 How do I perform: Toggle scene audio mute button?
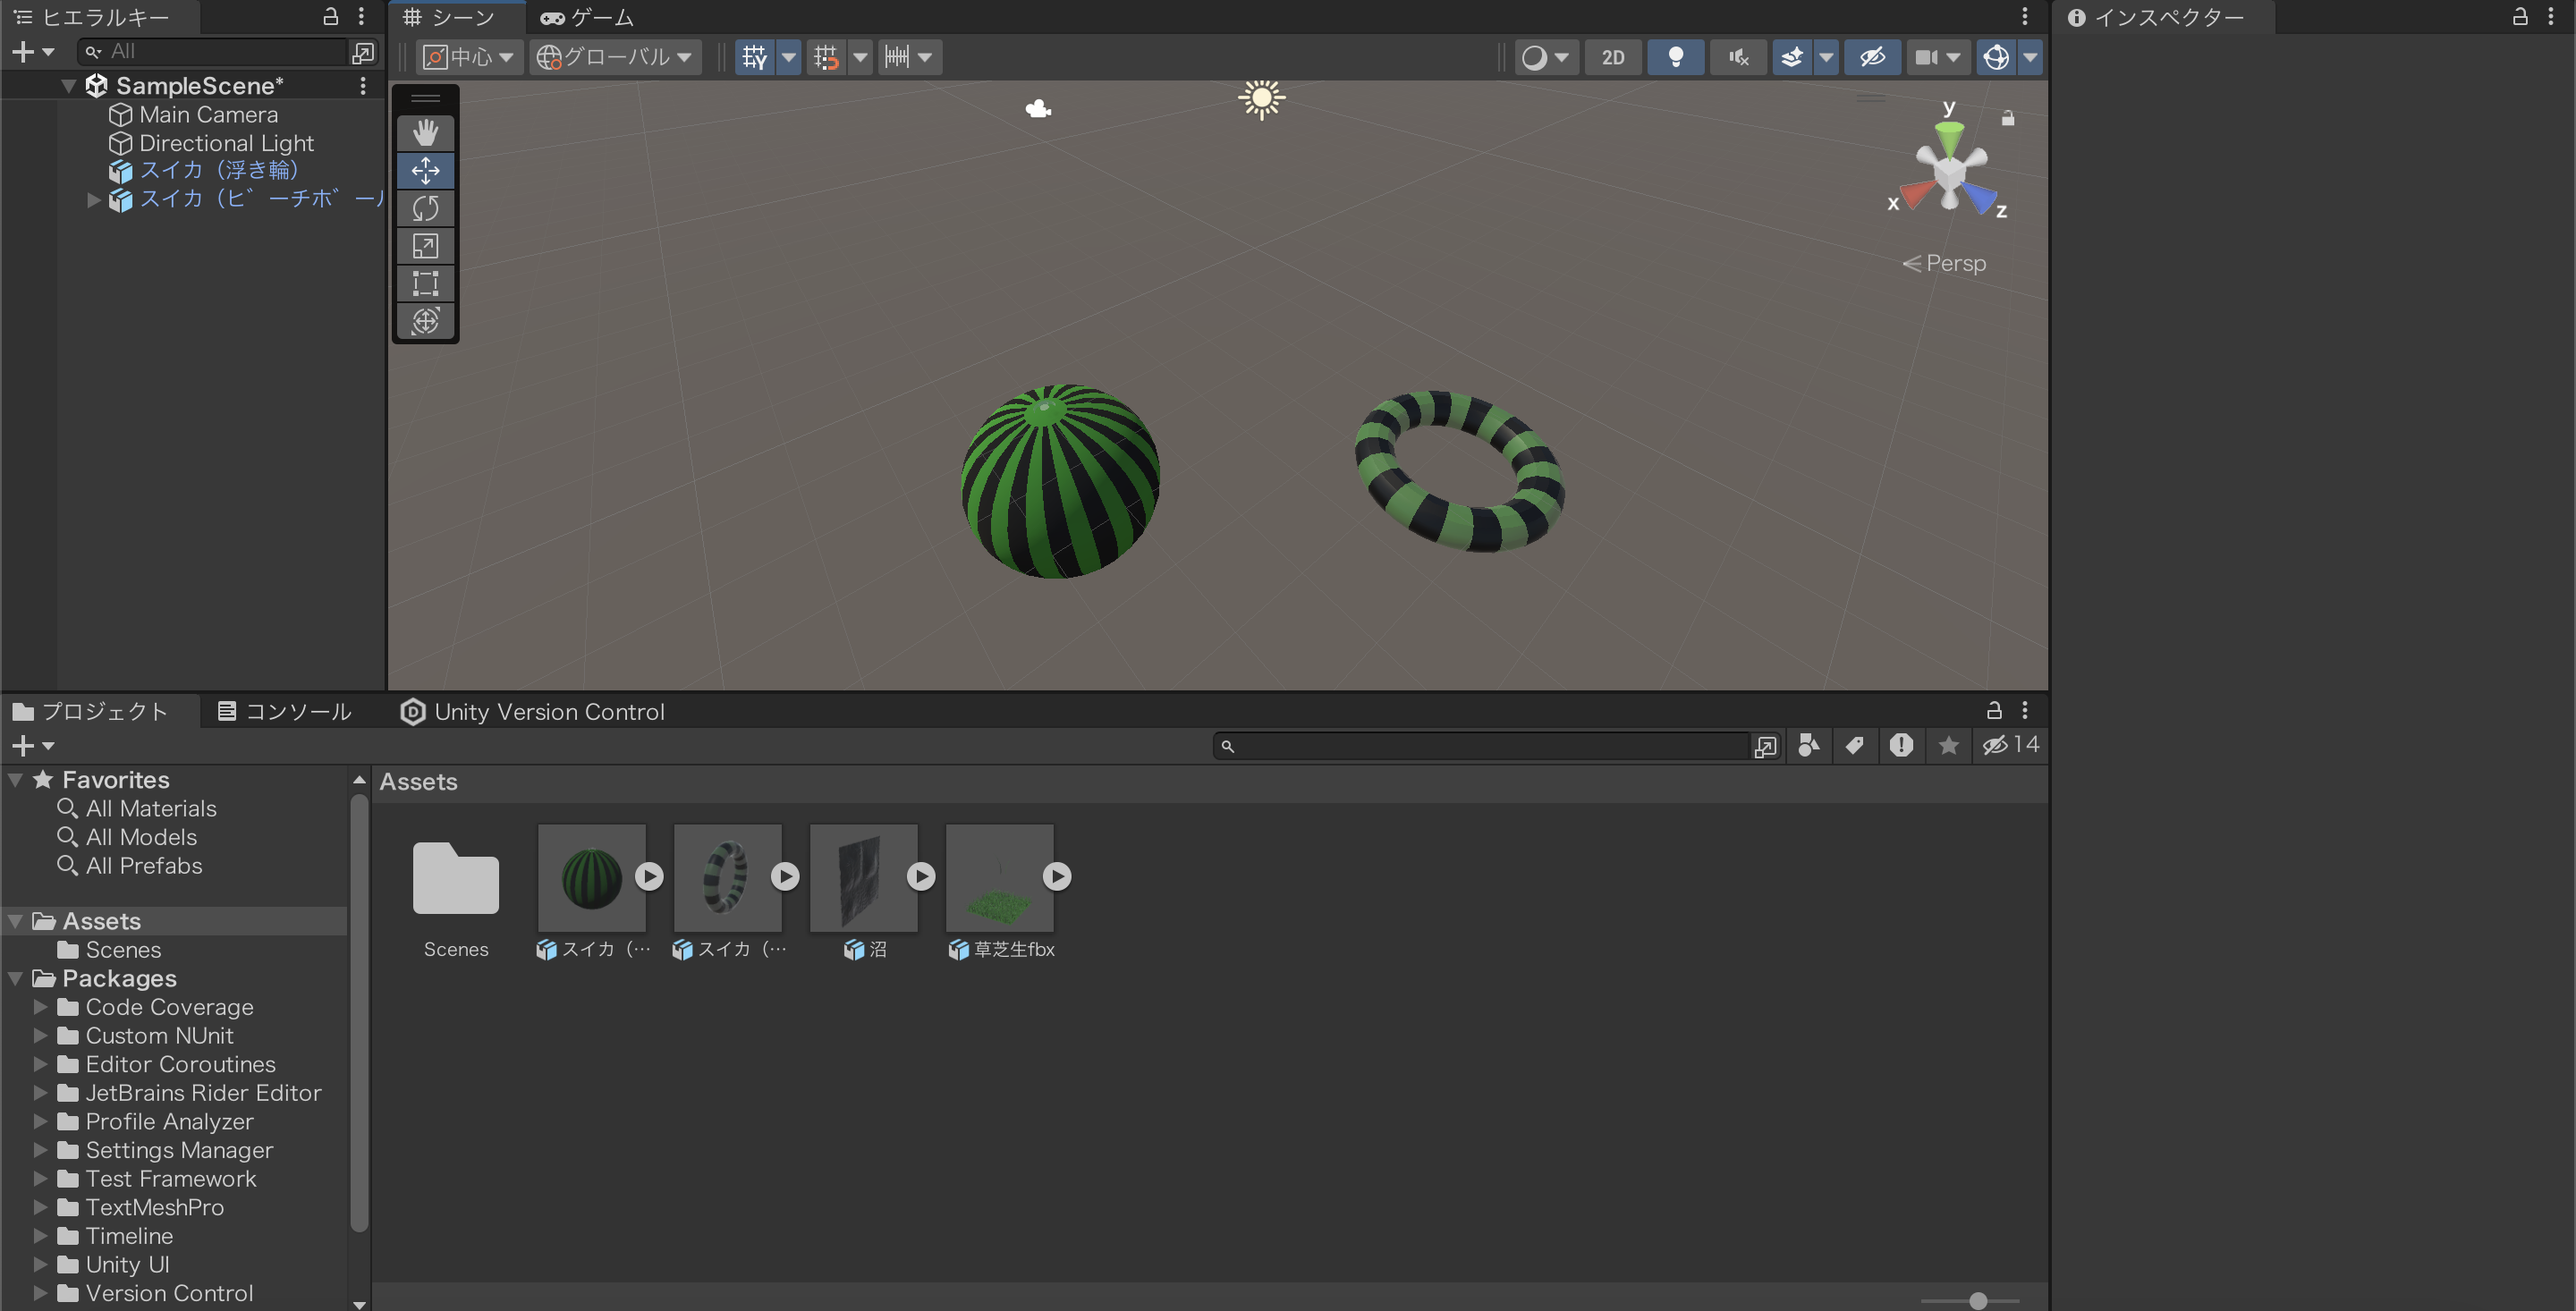point(1738,57)
